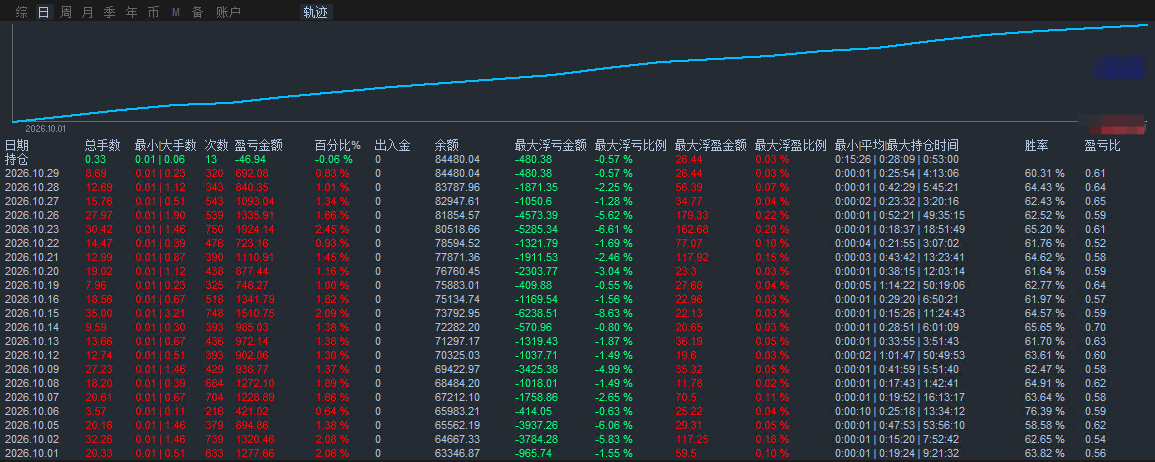Click profit amount 1924.14
Screen dimensions: 1155x462
[x=254, y=229]
